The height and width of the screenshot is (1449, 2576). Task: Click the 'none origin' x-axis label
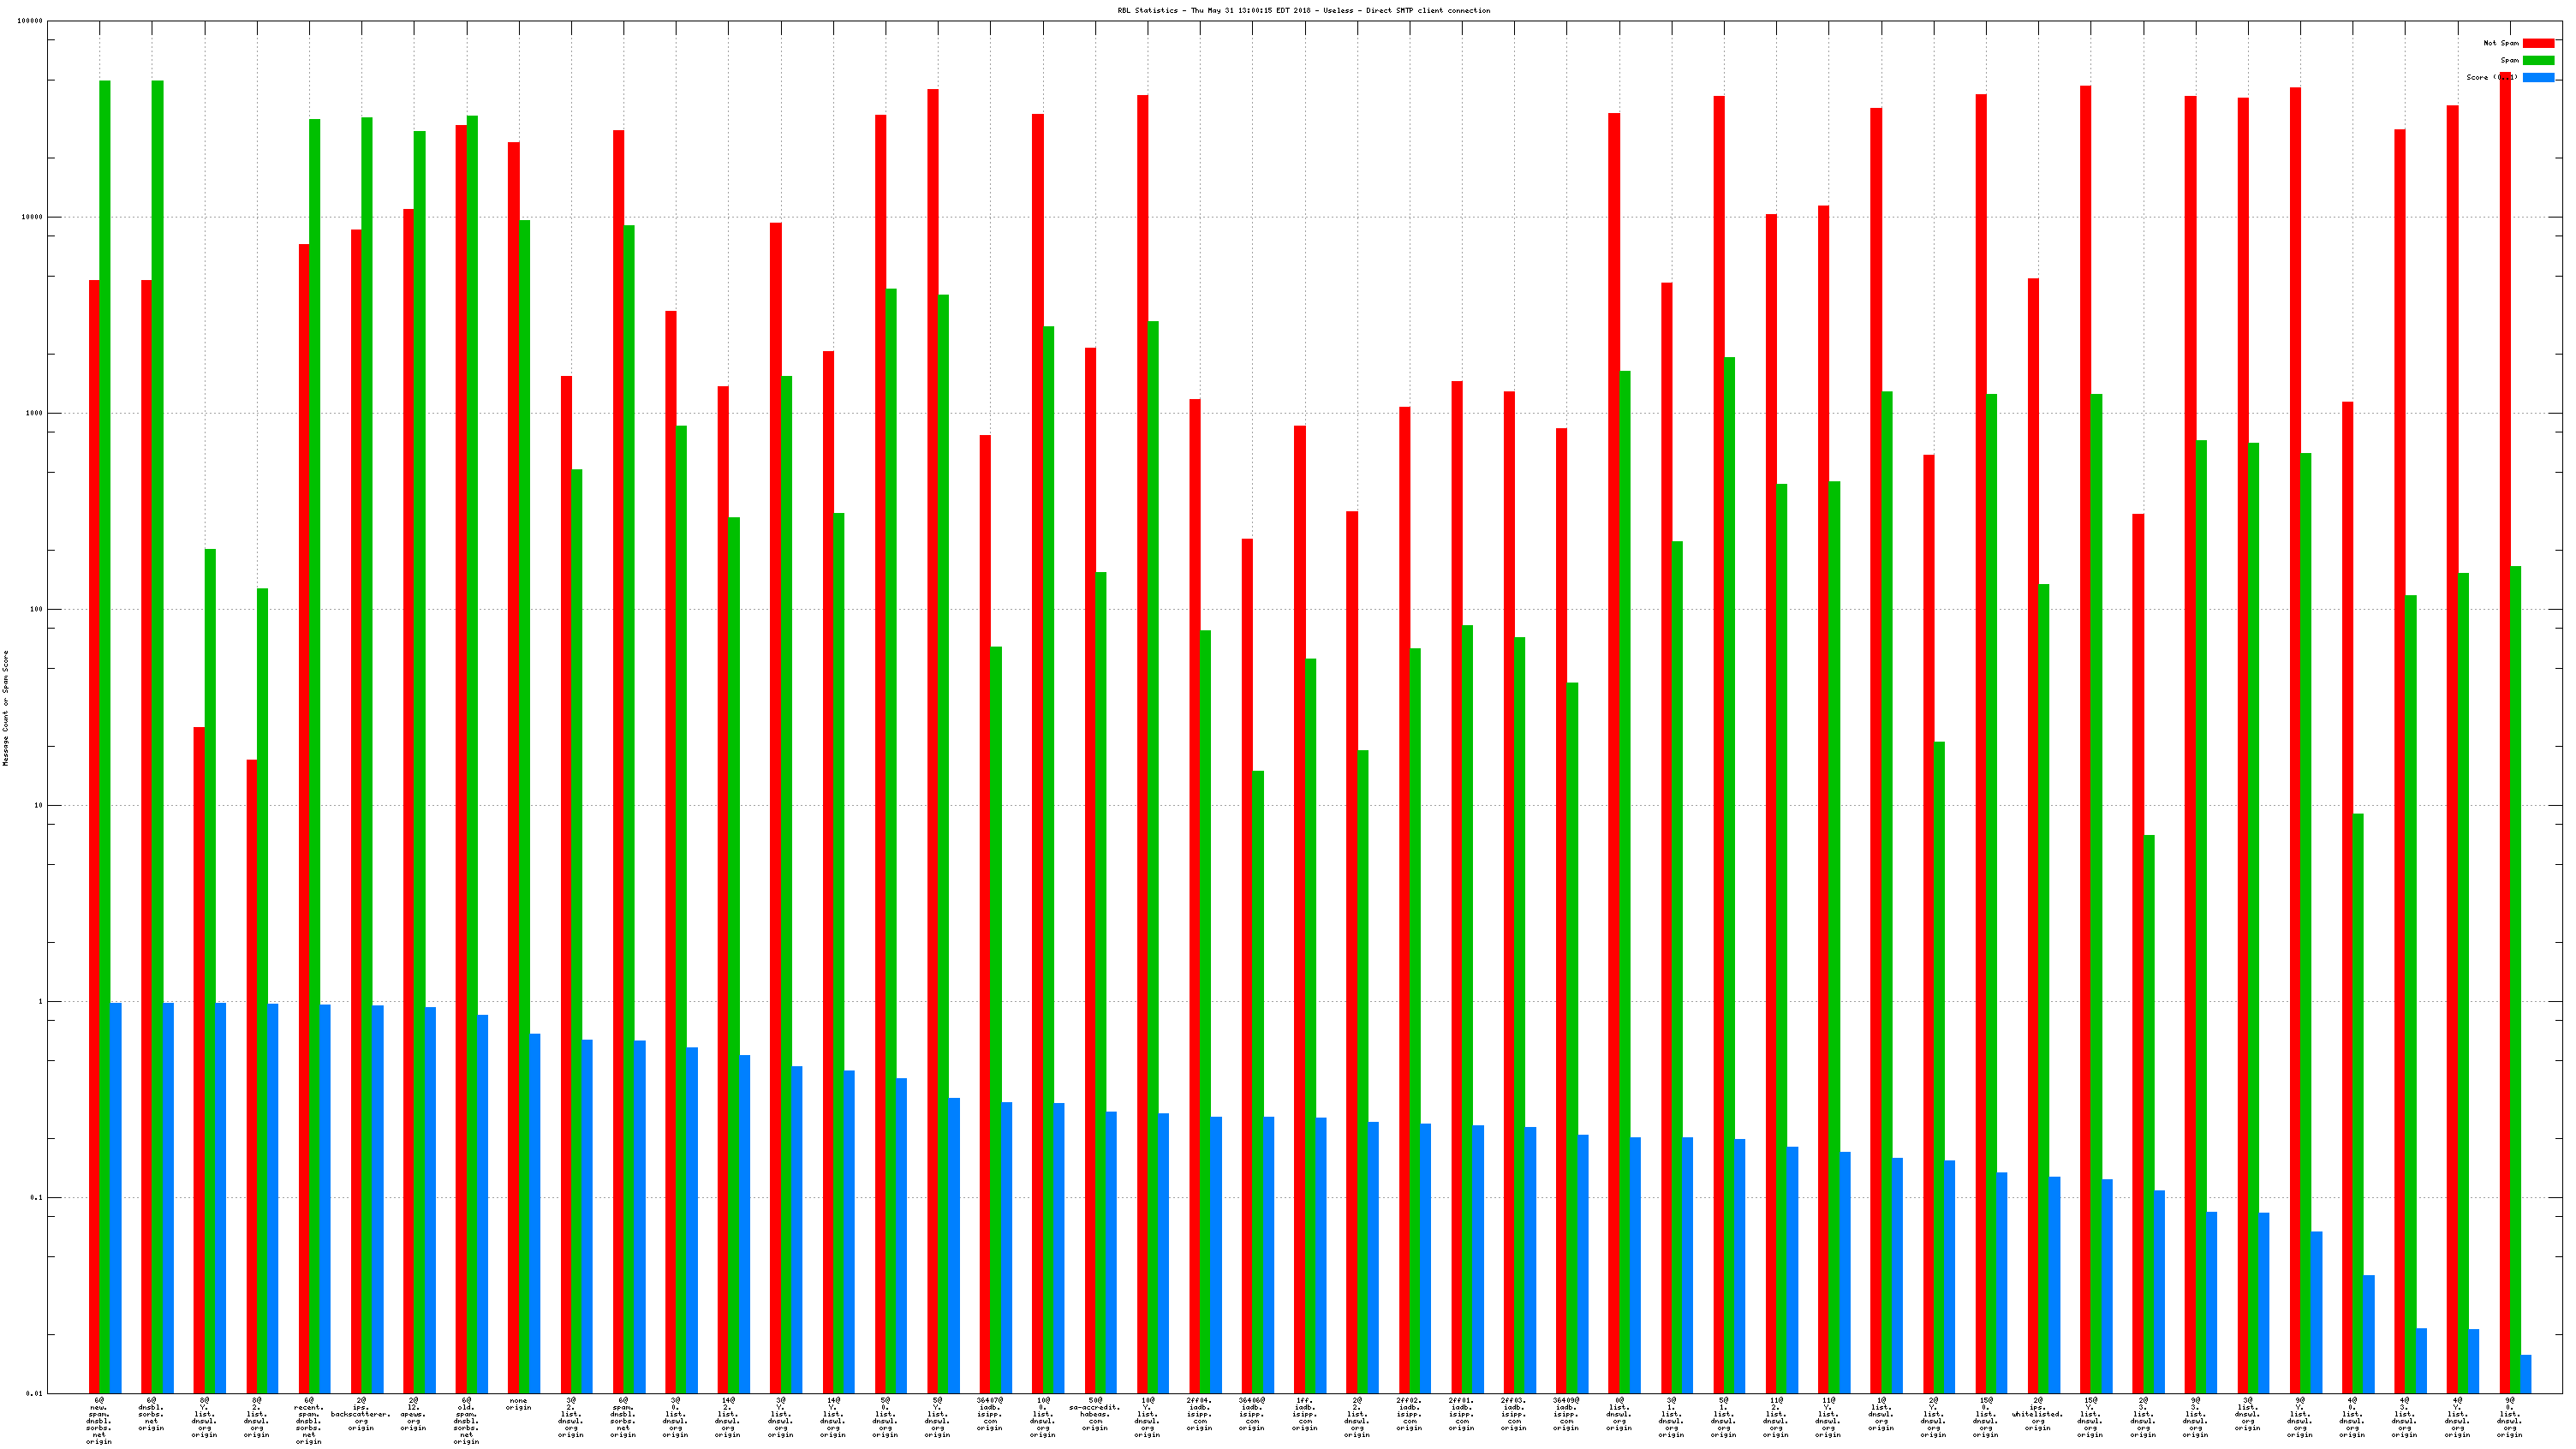[518, 1404]
